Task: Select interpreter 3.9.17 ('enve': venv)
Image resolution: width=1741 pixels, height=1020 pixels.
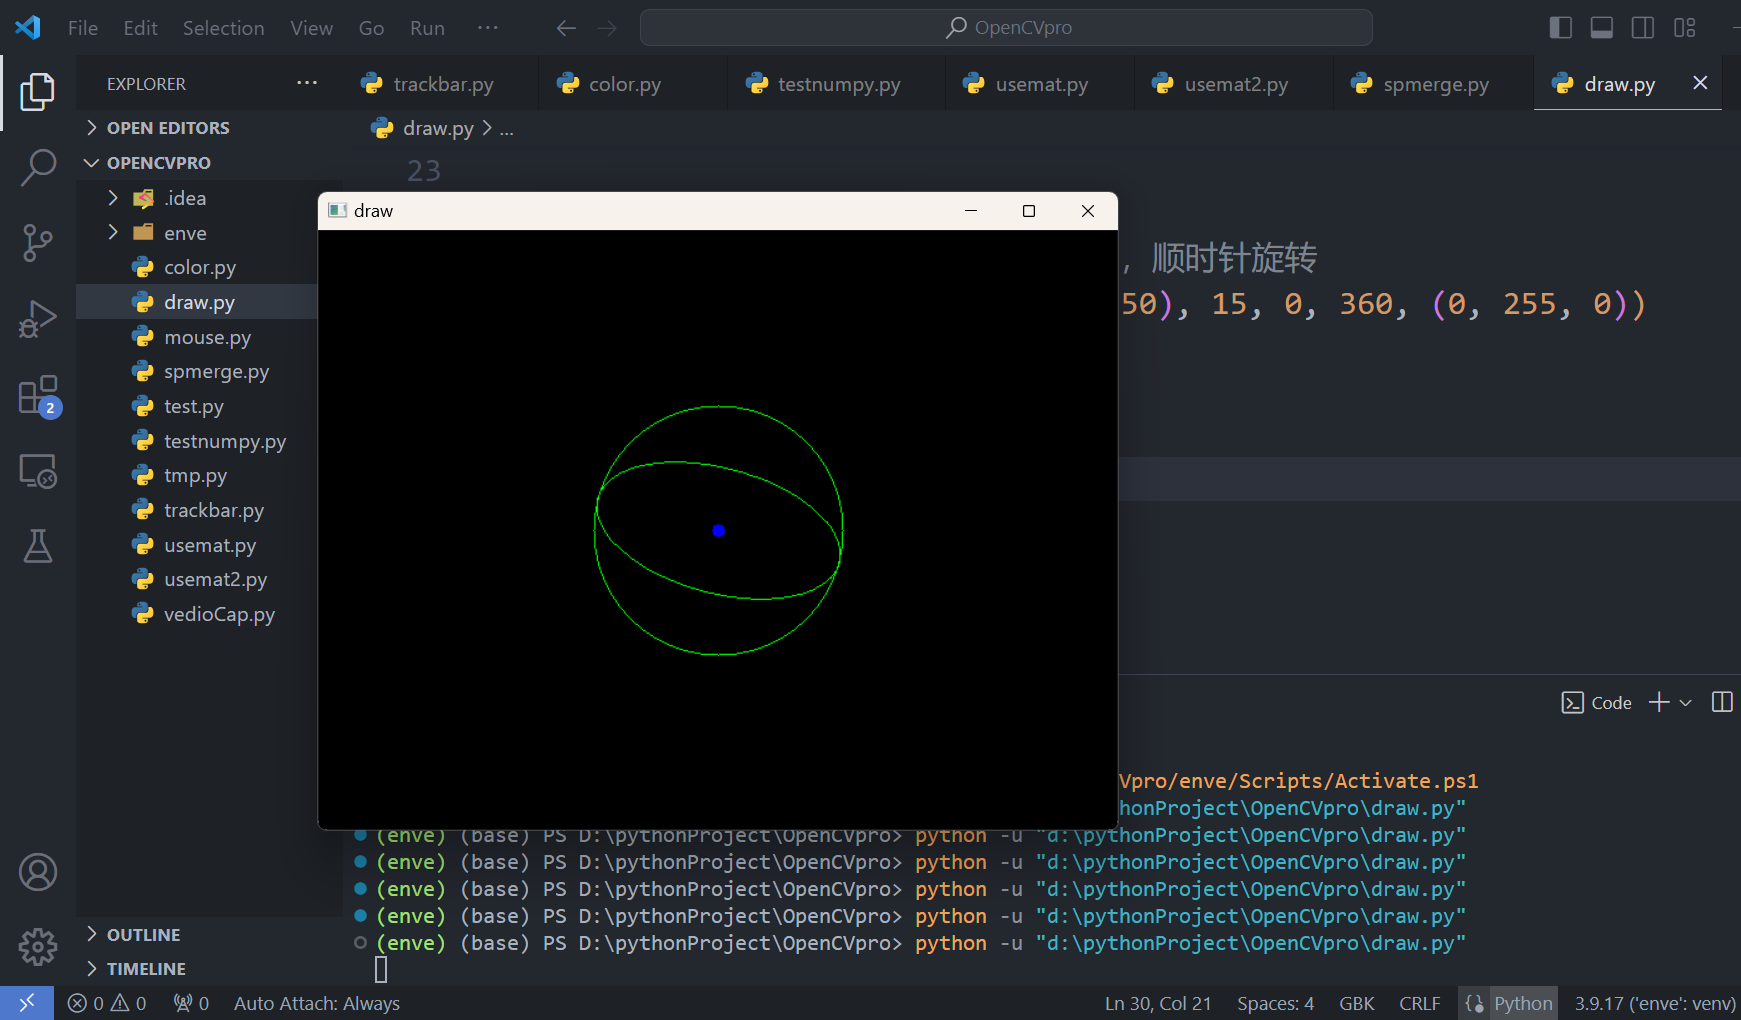Action: click(x=1655, y=1003)
